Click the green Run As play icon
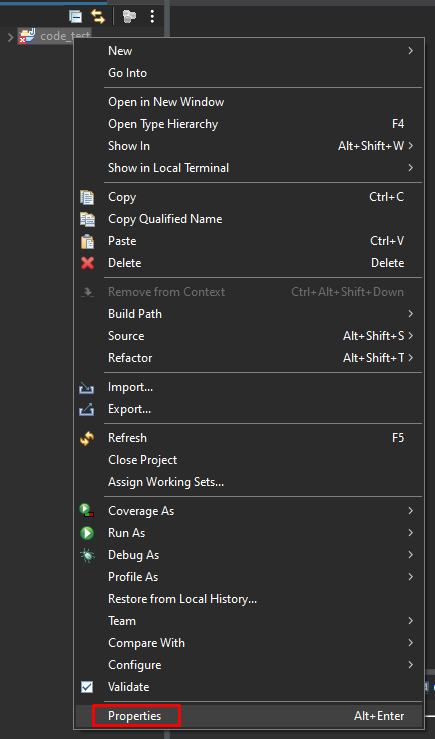Viewport: 435px width, 739px height. point(87,533)
